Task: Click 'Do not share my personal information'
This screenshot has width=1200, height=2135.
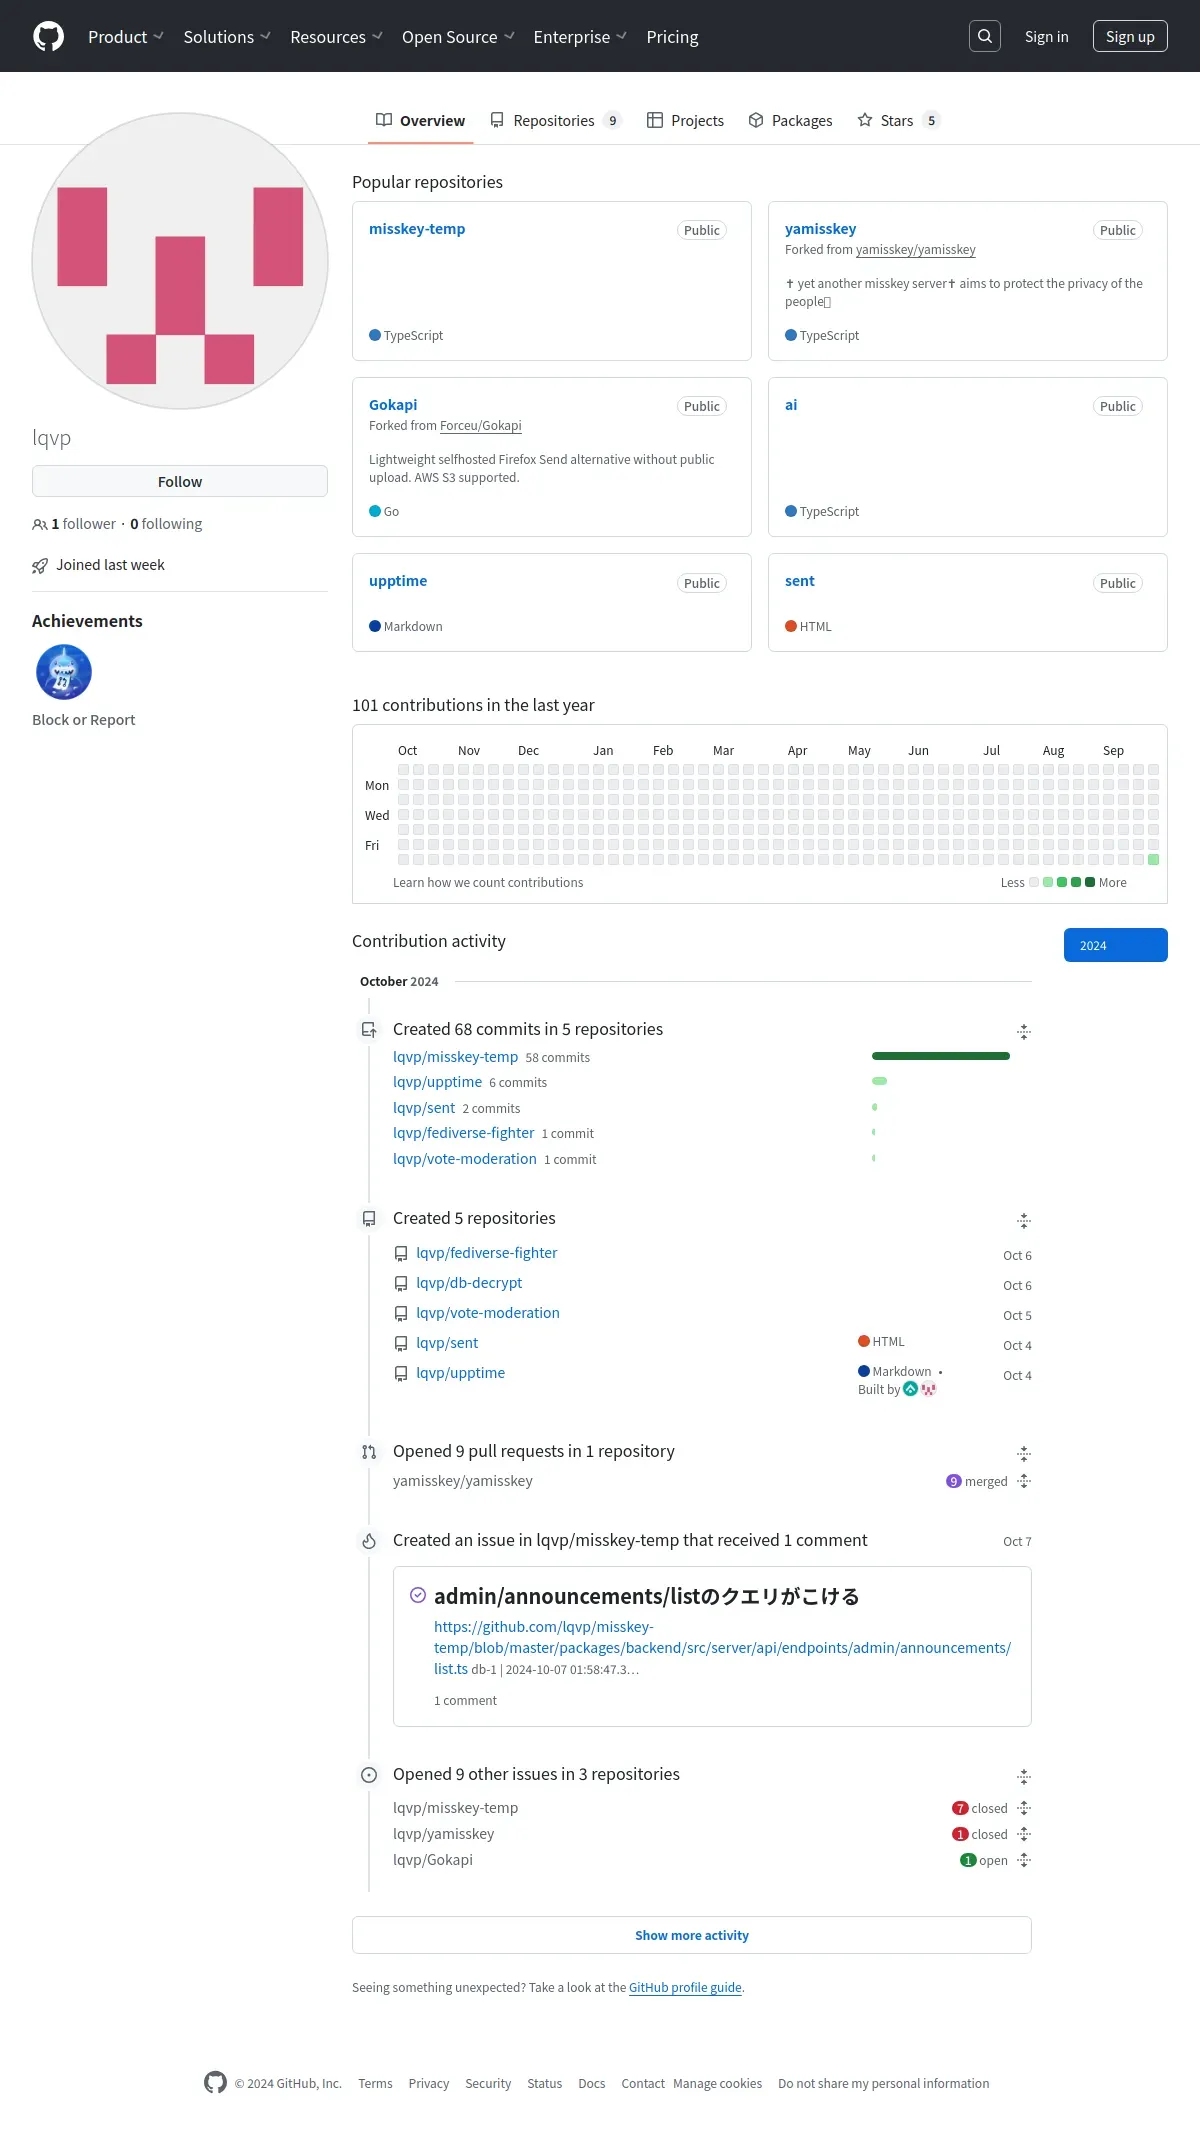Action: [x=883, y=2083]
